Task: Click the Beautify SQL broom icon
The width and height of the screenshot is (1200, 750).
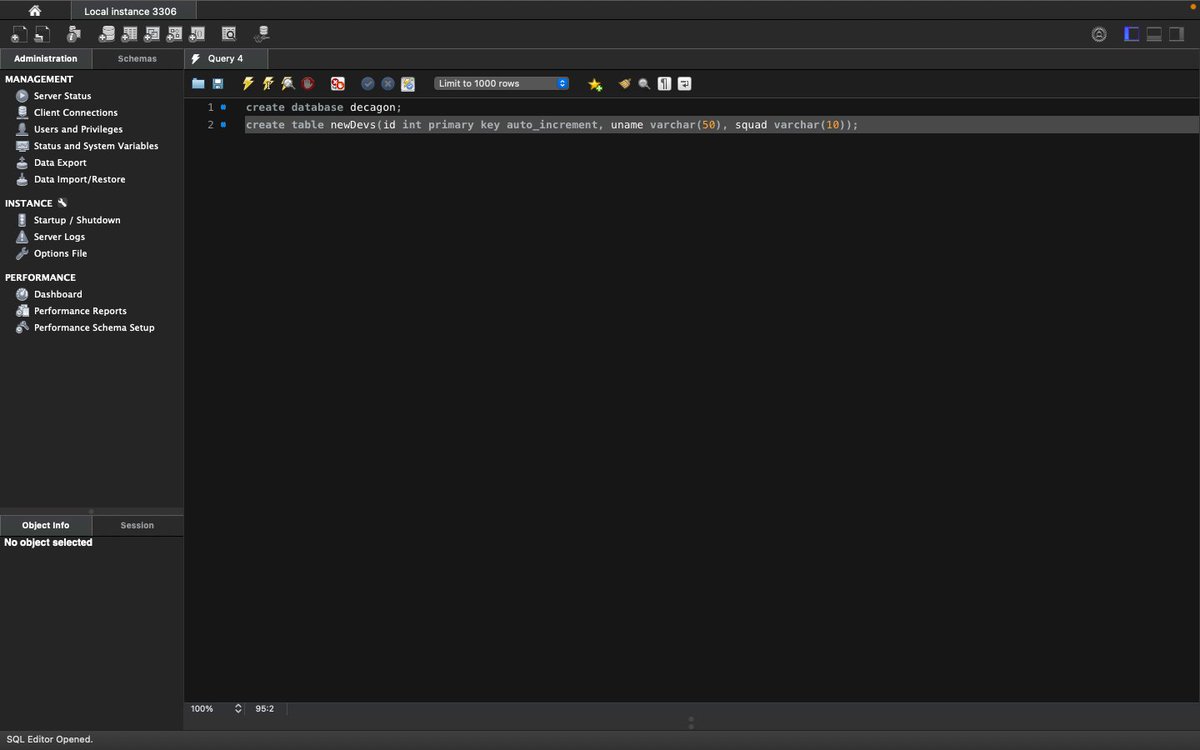Action: [x=624, y=84]
